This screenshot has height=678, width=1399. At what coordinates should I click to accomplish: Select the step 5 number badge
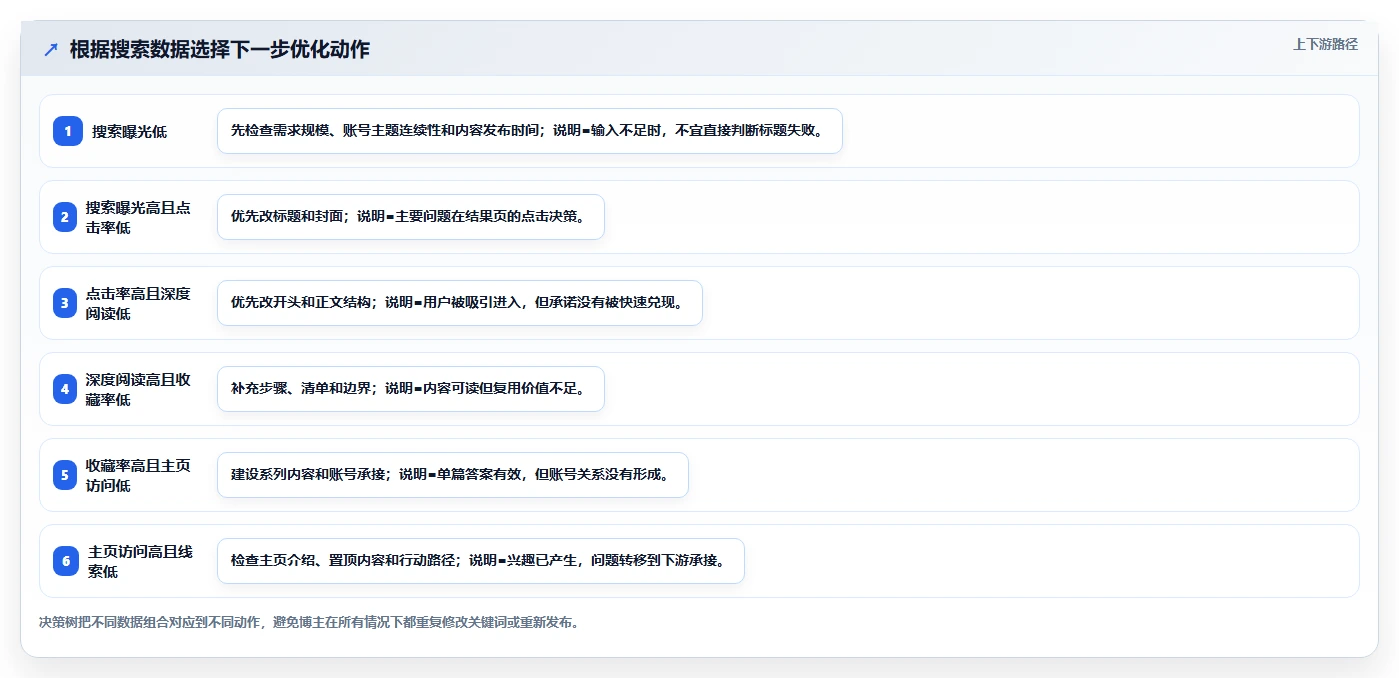tap(65, 475)
